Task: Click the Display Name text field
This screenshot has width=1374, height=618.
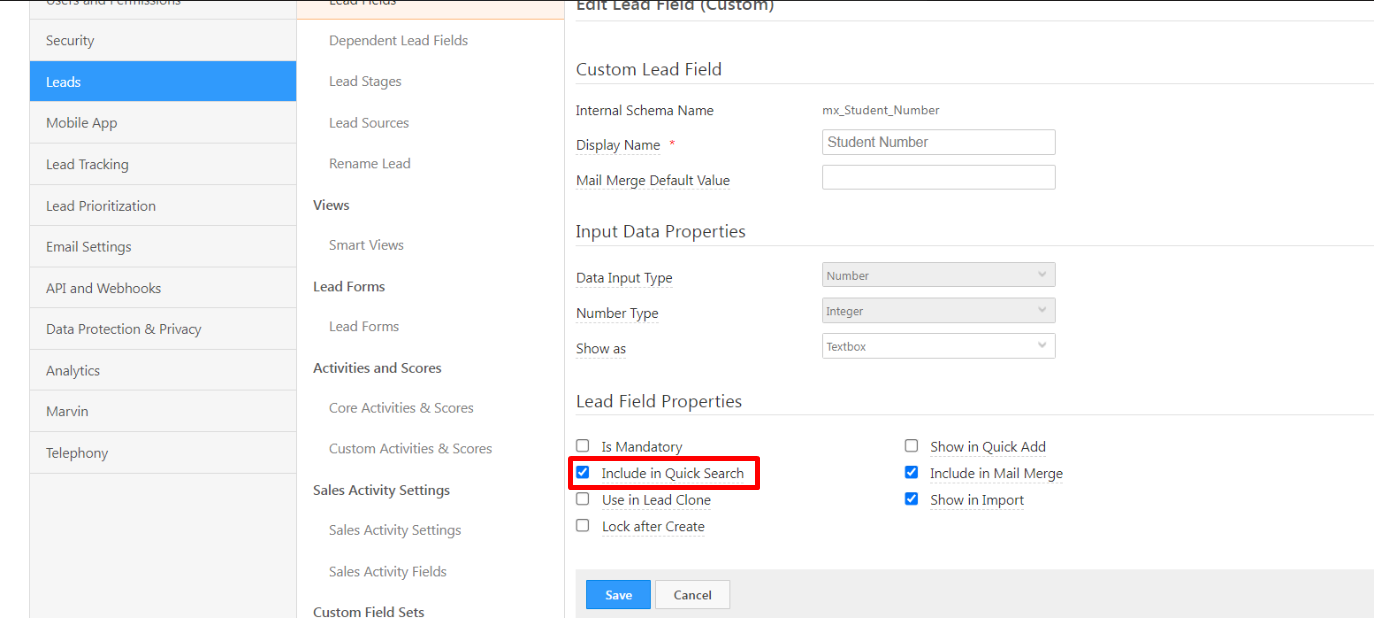Action: [938, 142]
